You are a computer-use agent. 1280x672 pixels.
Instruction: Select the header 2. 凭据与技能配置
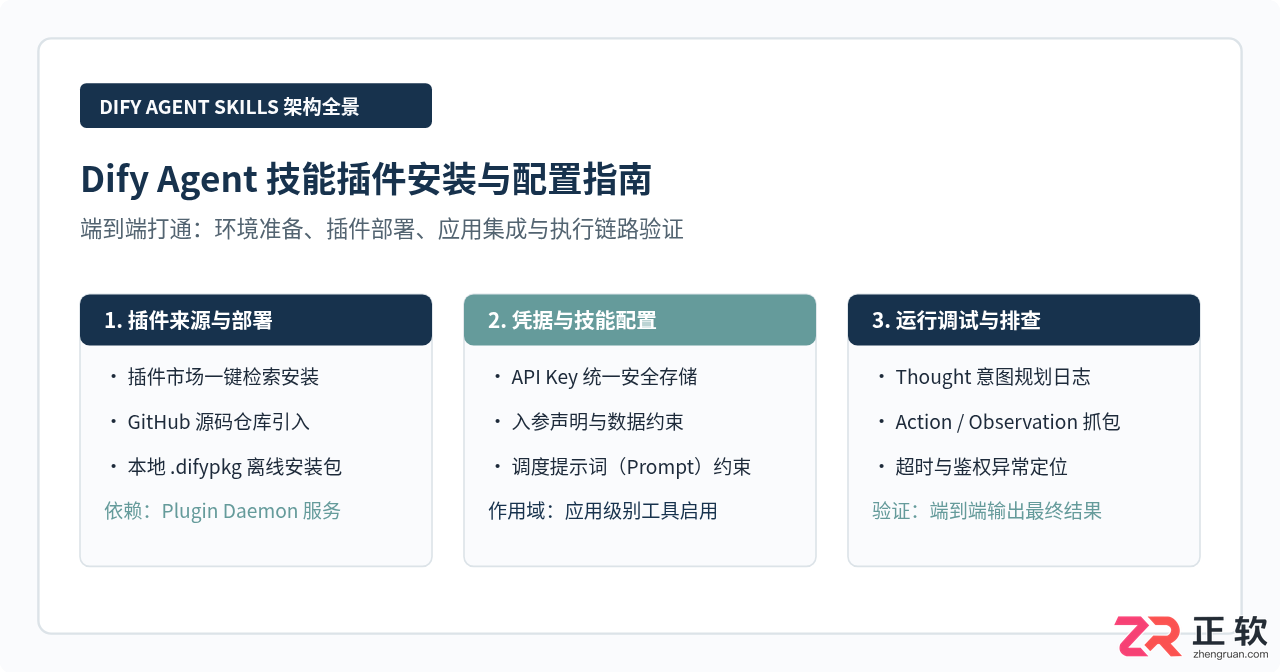click(x=640, y=320)
